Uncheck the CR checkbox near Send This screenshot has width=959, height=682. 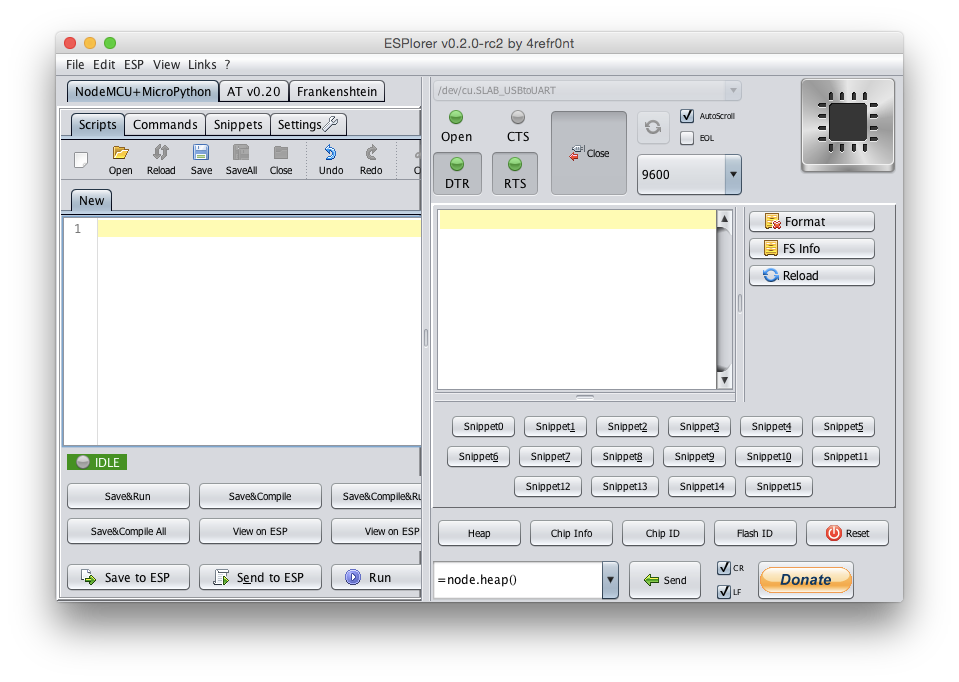pos(722,566)
